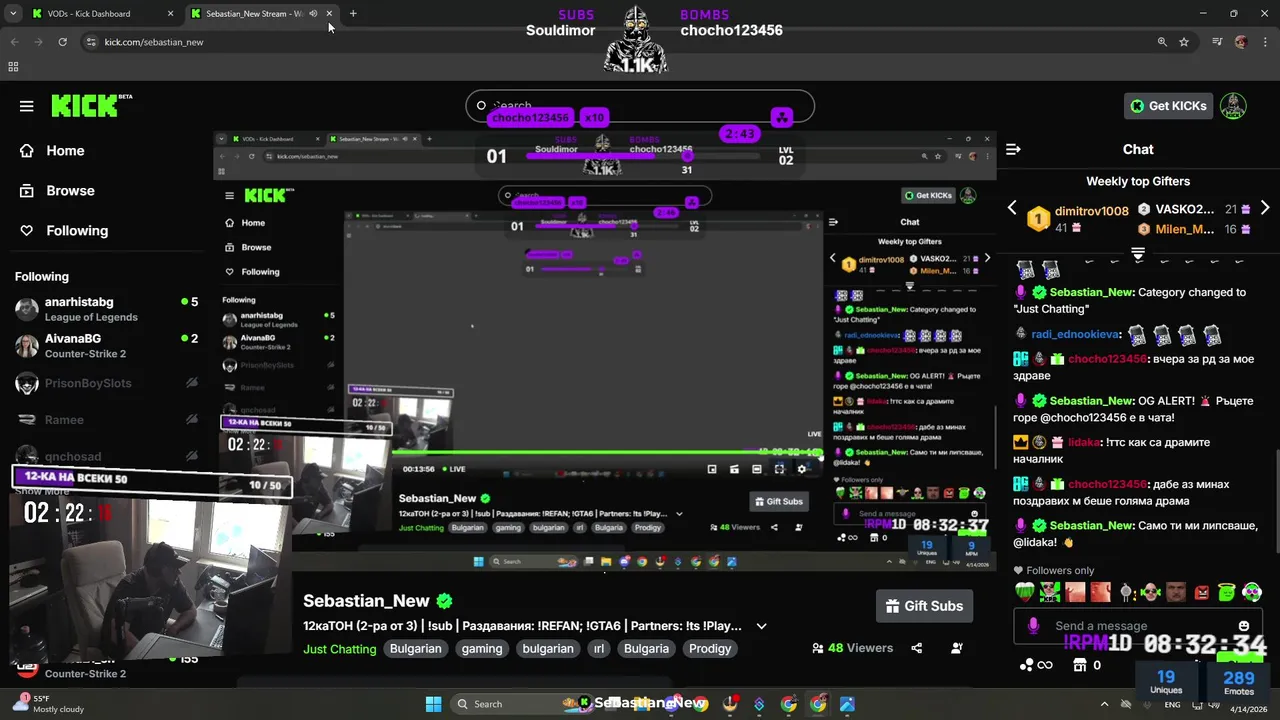Image resolution: width=1280 pixels, height=720 pixels.
Task: Open the anarhistabg followed channel
Action: tap(105, 309)
